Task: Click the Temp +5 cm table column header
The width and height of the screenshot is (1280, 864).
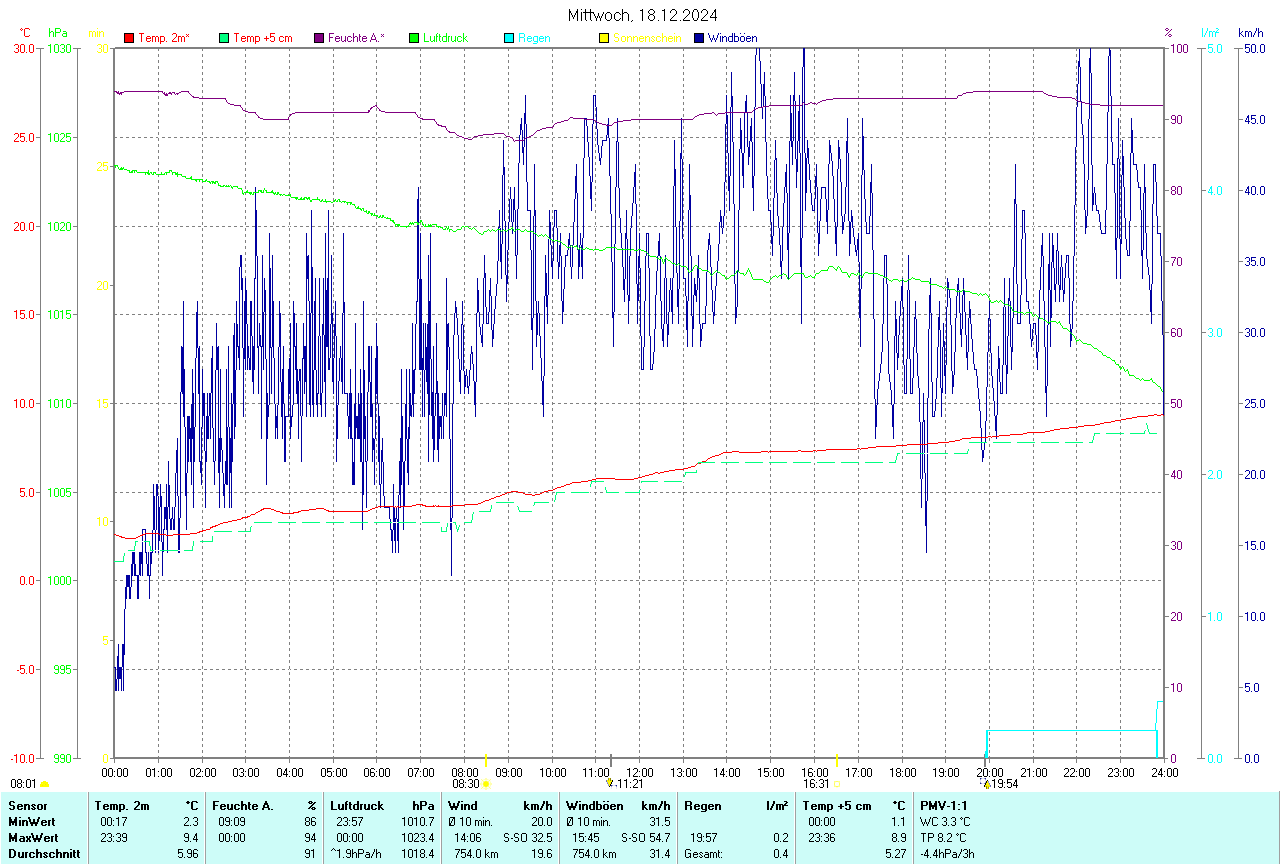Action: pyautogui.click(x=837, y=805)
